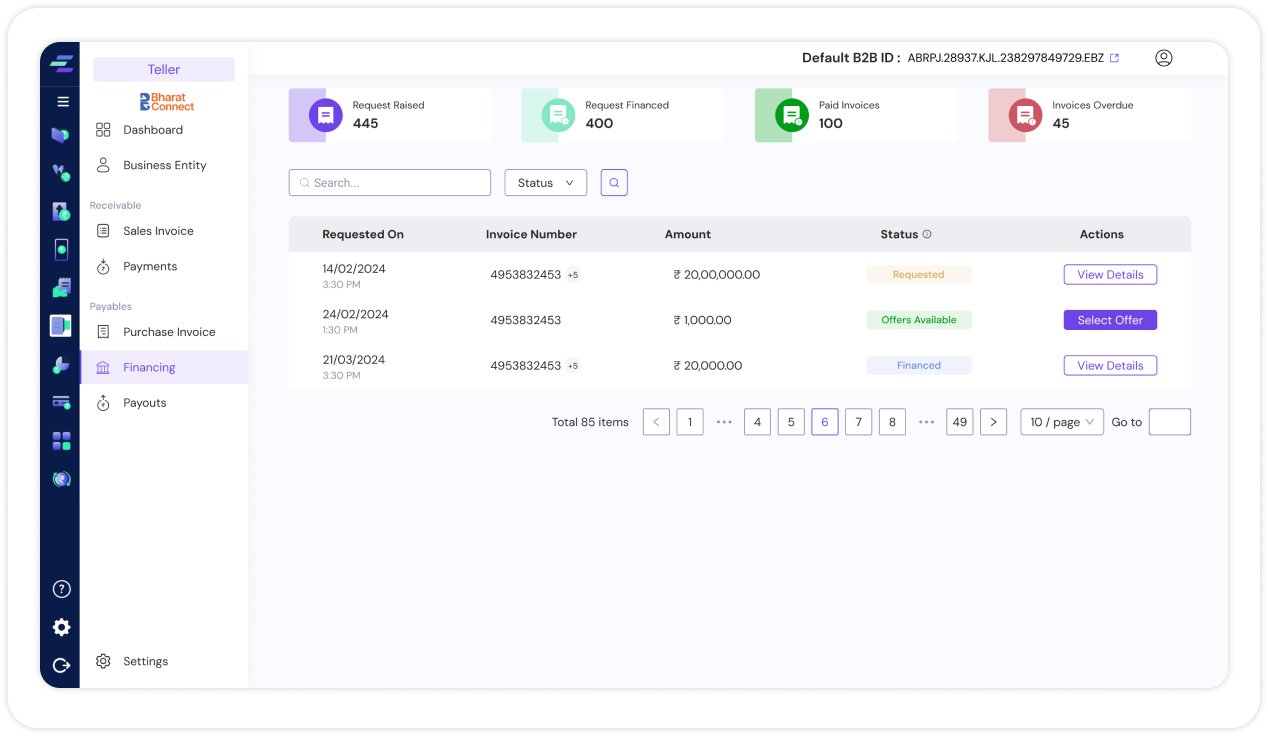Expand the +5 badge on 14/02/2024 invoice
This screenshot has height=736, width=1268.
click(x=573, y=275)
